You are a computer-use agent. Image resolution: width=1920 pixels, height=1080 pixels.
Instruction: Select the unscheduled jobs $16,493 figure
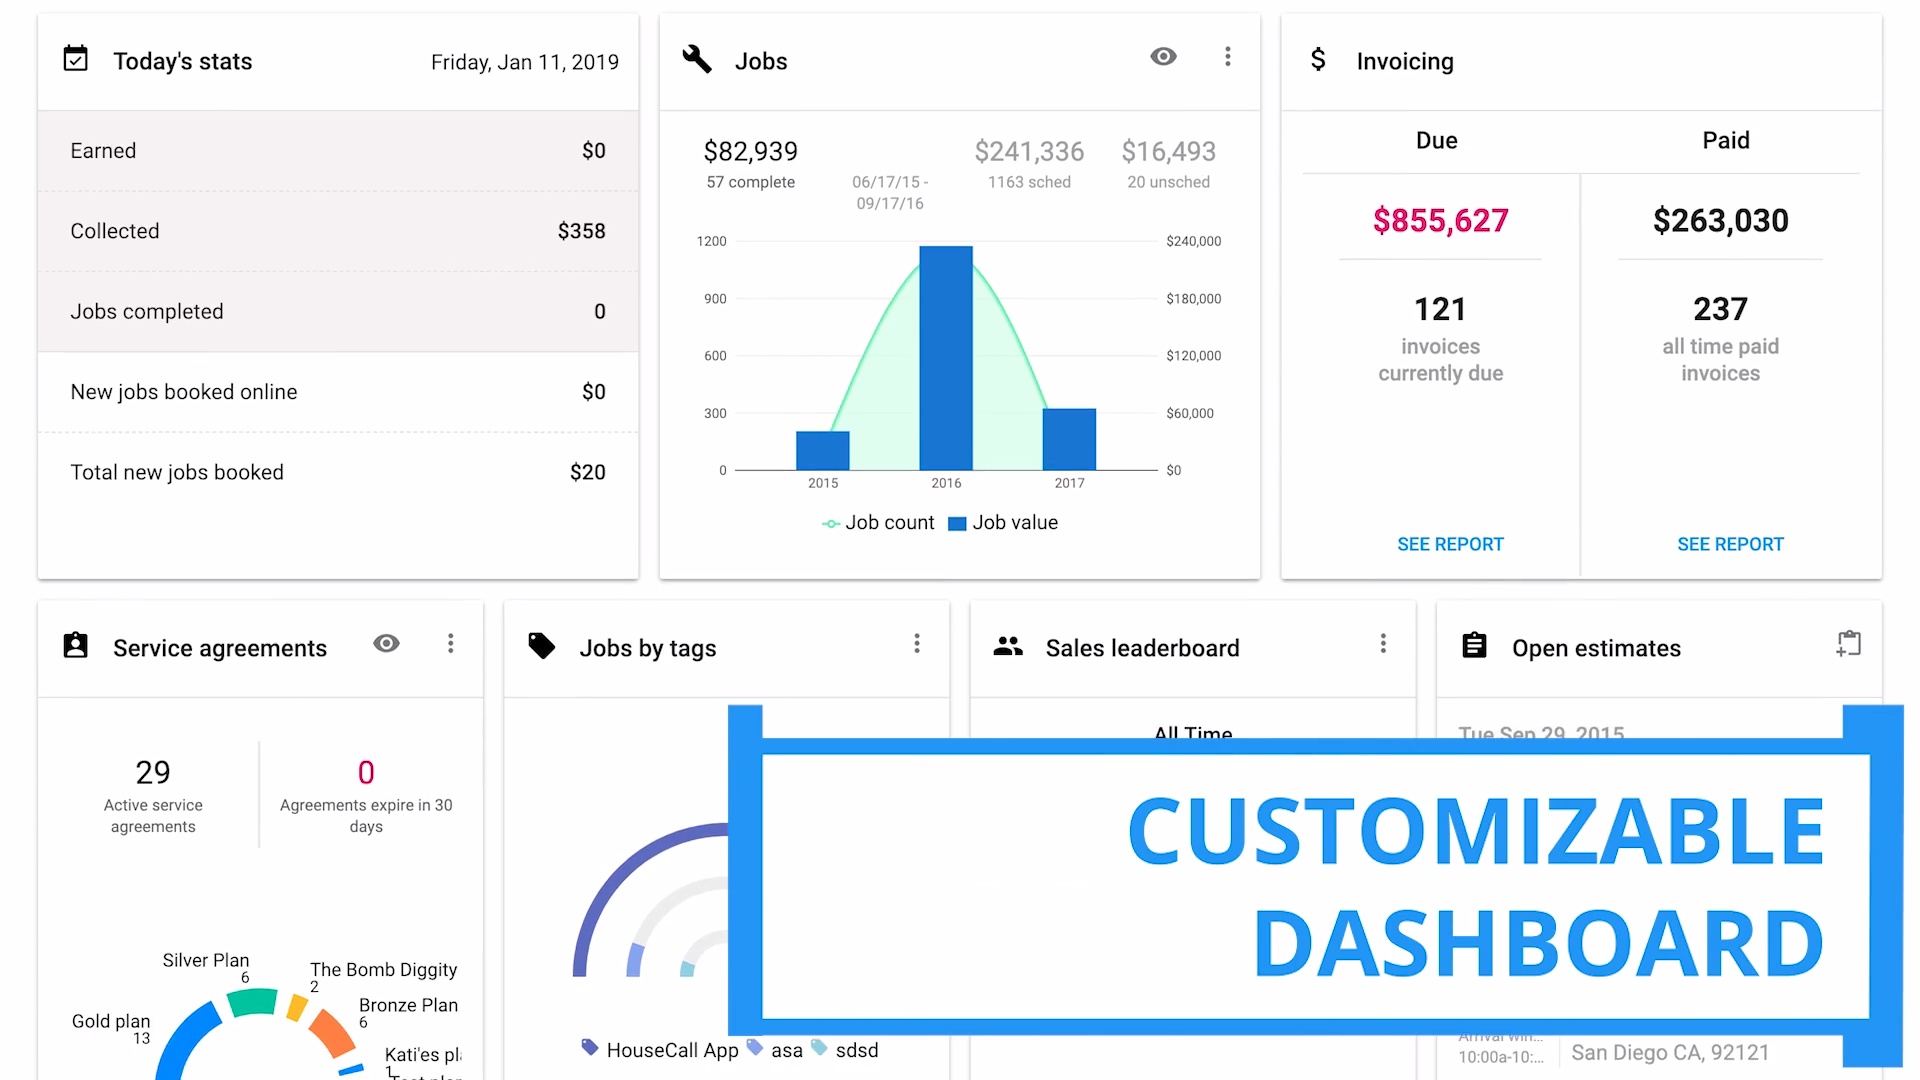pyautogui.click(x=1168, y=152)
